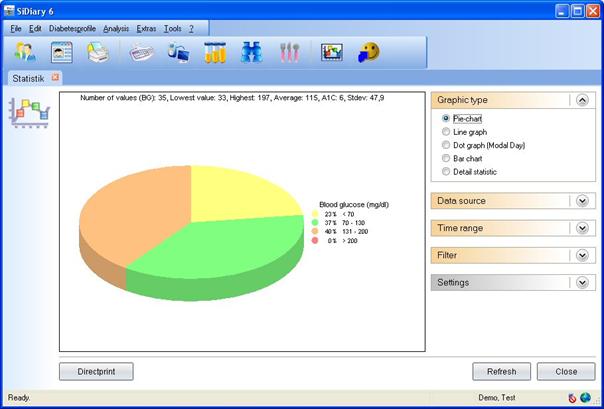Click the keyboard data entry toolbar icon
Screen dimensions: 604x409
pyautogui.click(x=142, y=52)
